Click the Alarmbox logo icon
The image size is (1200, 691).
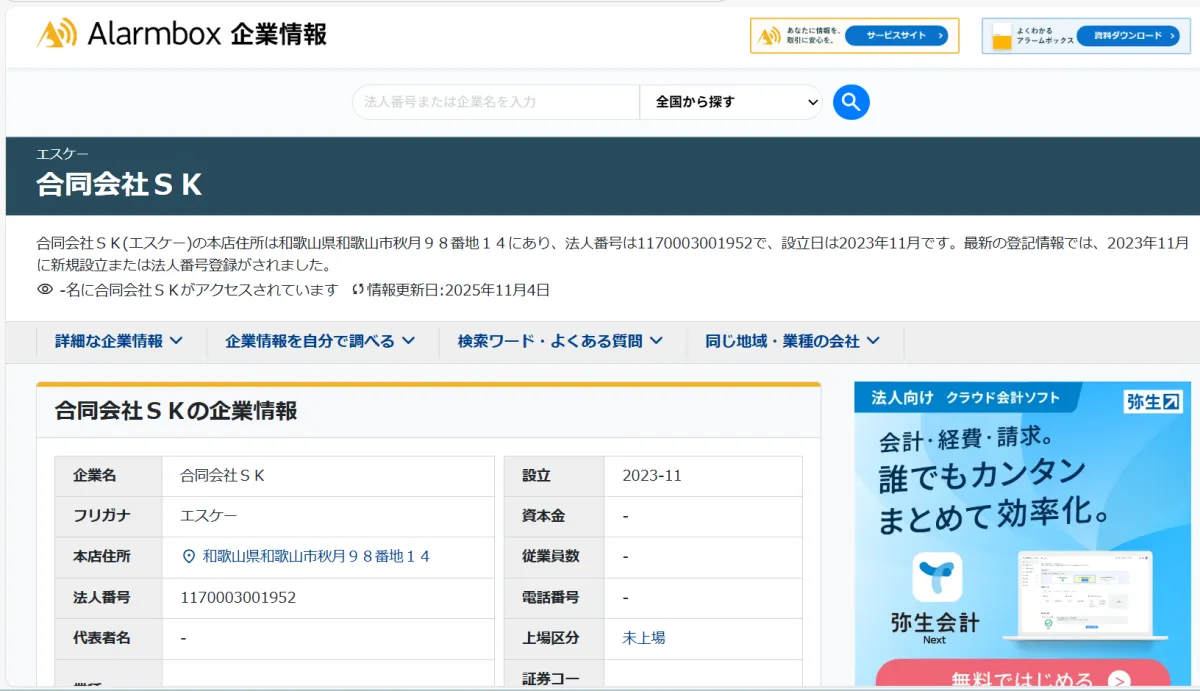(x=57, y=35)
